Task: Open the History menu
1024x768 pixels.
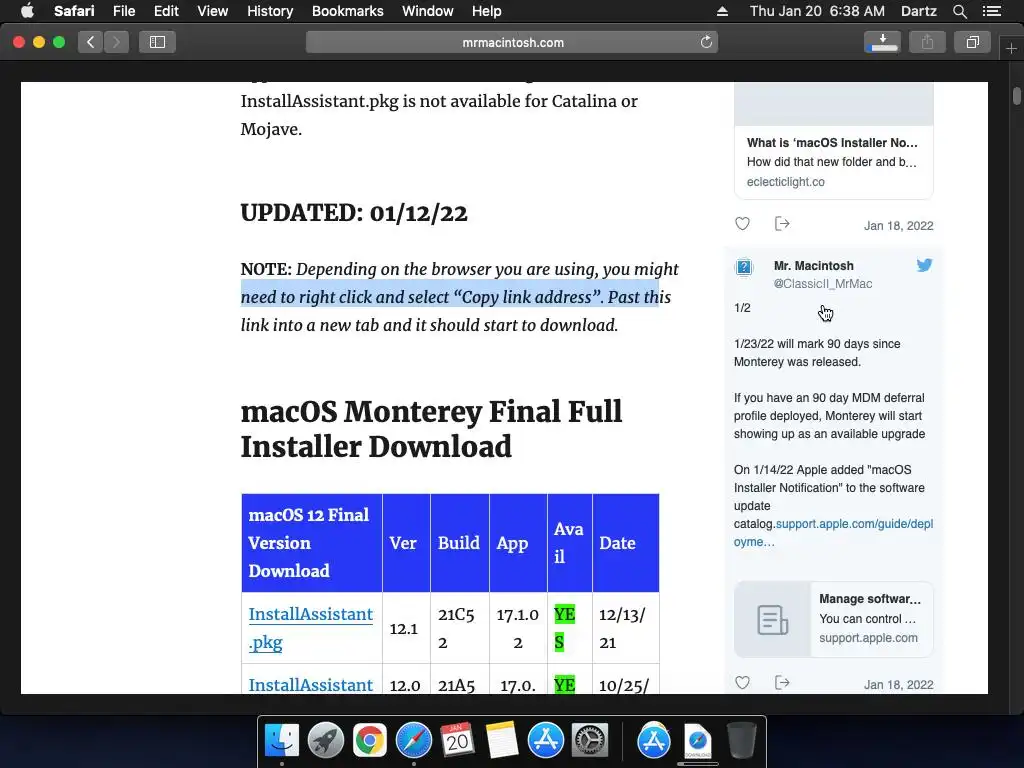Action: coord(270,11)
